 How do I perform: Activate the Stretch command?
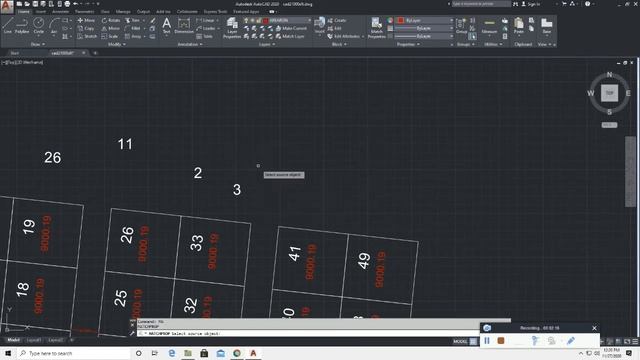tap(87, 36)
